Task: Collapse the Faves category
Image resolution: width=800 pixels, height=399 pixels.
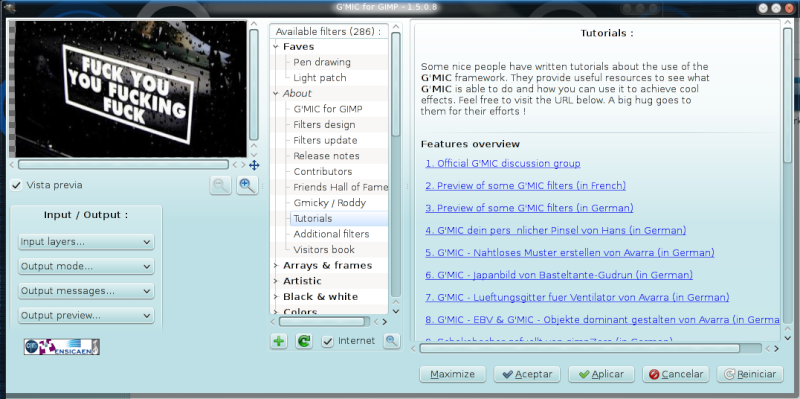Action: click(276, 47)
